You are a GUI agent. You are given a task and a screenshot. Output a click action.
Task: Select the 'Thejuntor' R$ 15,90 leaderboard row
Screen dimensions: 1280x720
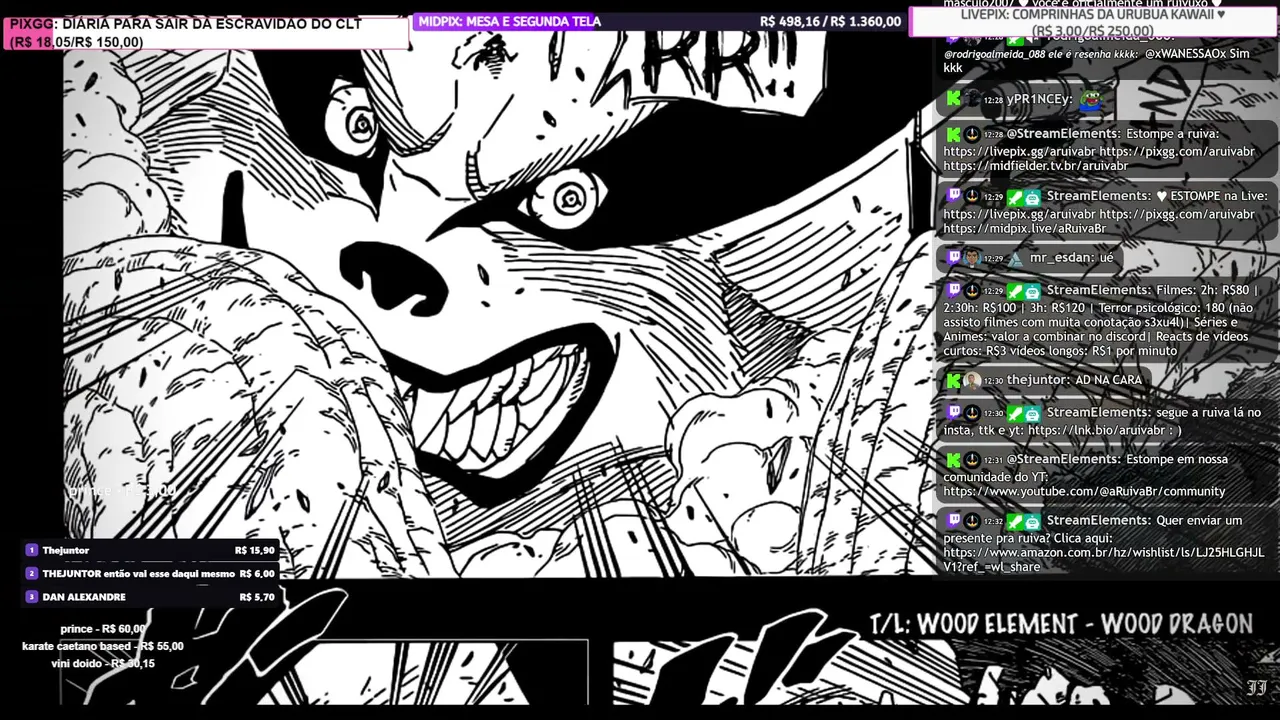click(150, 550)
